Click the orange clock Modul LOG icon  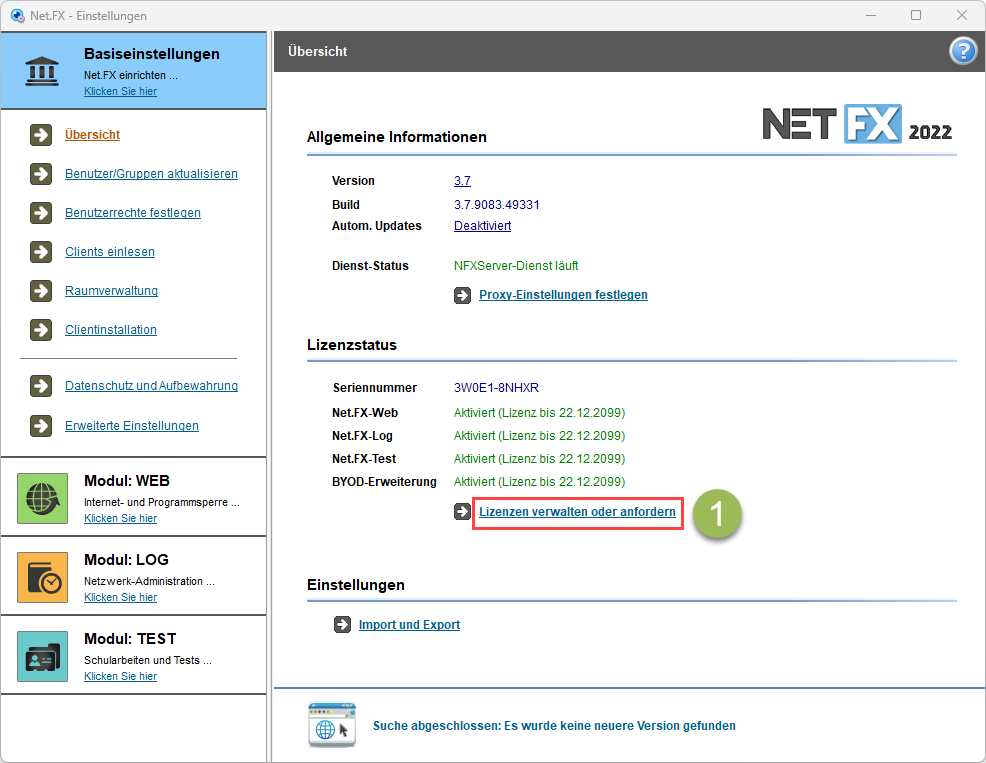[x=42, y=577]
